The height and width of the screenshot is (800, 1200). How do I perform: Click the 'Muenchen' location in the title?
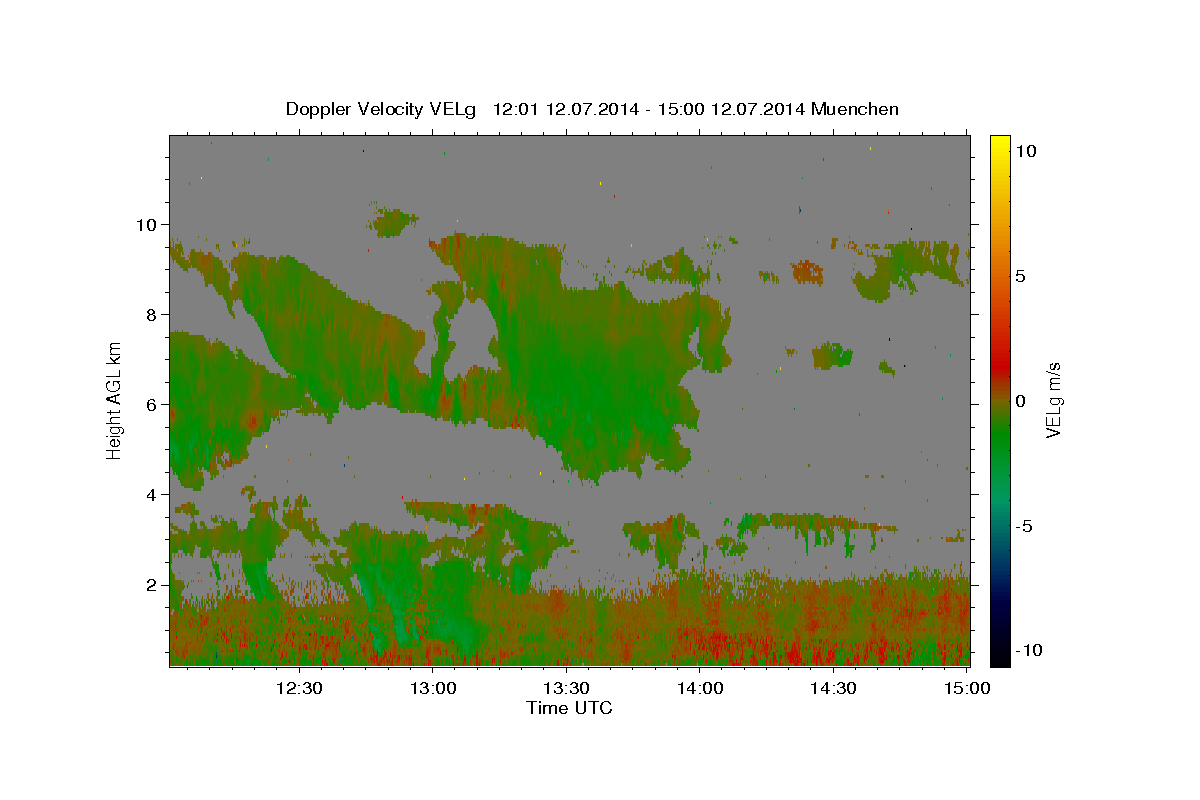(x=855, y=109)
